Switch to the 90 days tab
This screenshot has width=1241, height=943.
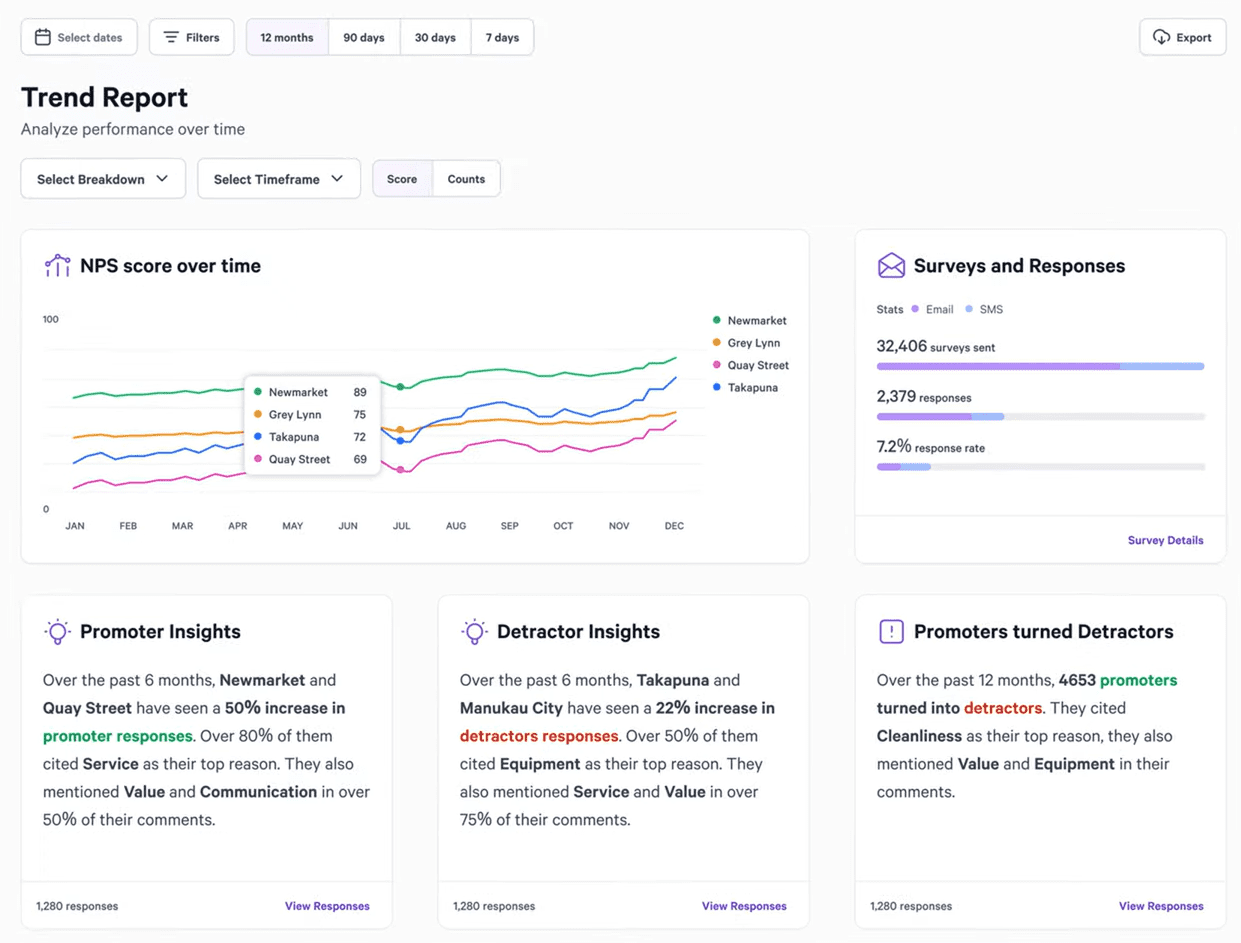[x=364, y=36]
